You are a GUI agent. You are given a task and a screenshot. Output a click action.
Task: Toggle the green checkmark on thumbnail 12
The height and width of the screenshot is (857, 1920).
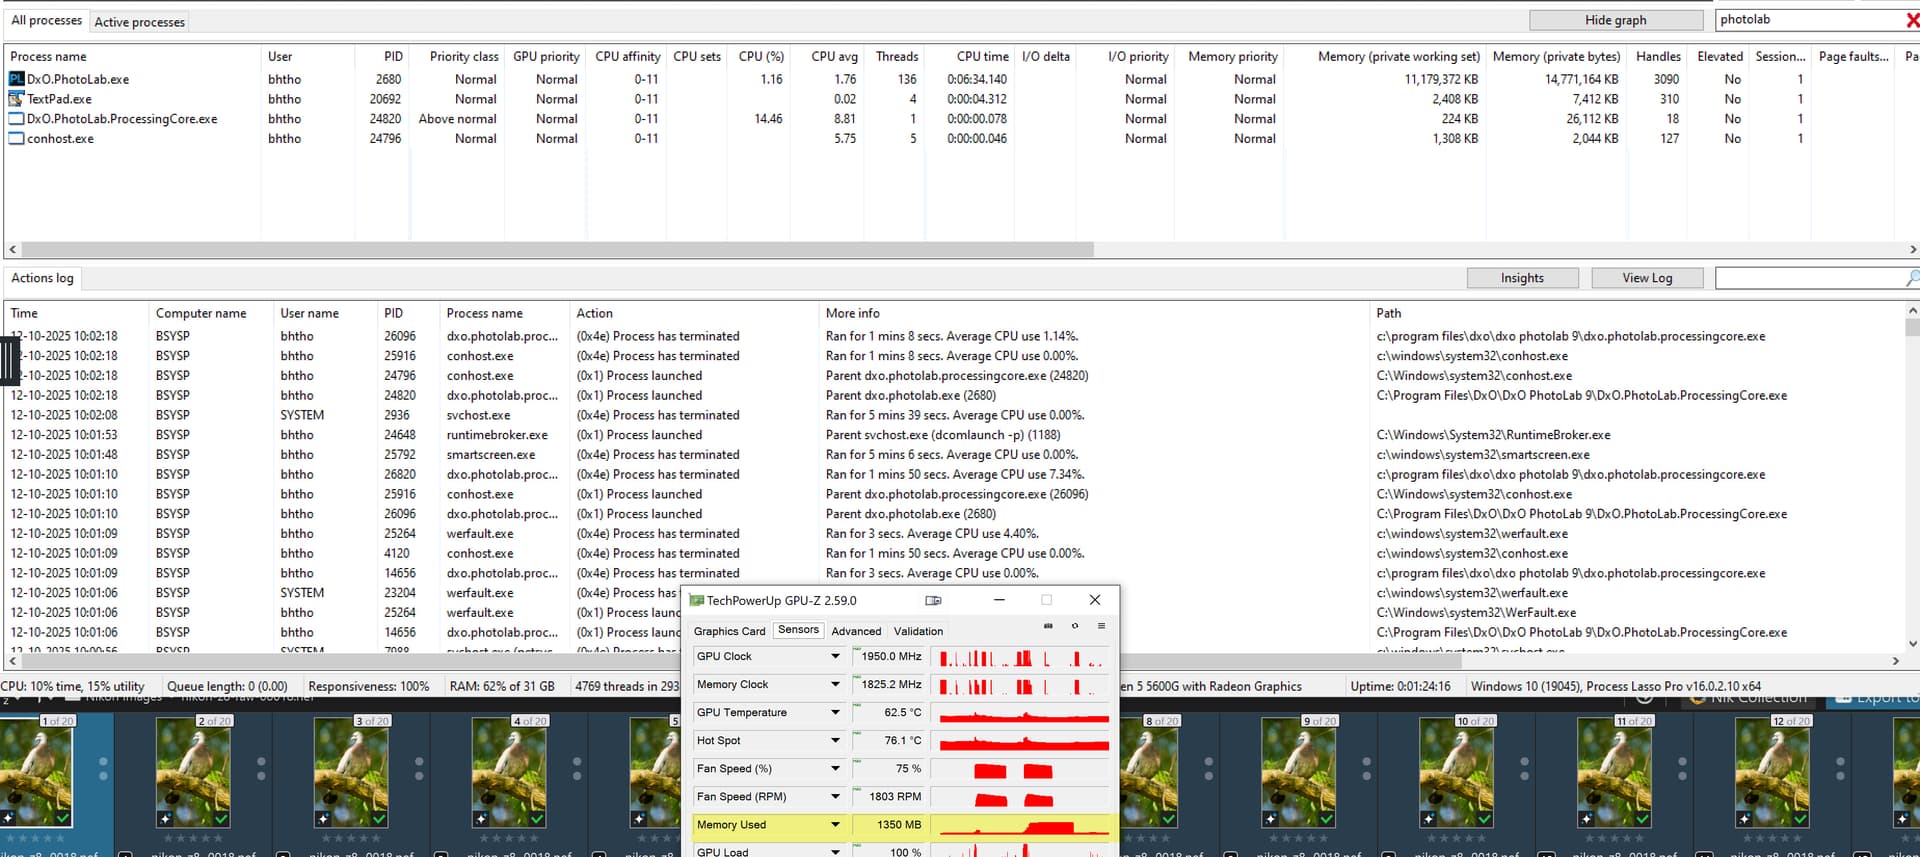[x=1800, y=819]
